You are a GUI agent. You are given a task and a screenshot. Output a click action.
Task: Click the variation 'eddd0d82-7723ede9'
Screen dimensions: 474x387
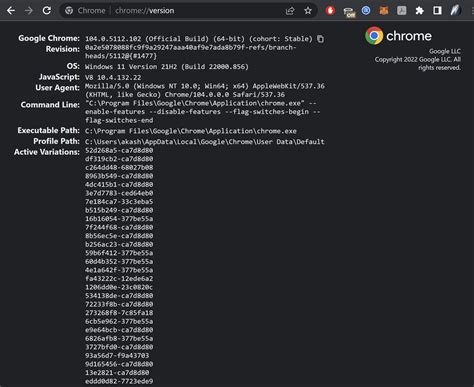click(x=119, y=381)
